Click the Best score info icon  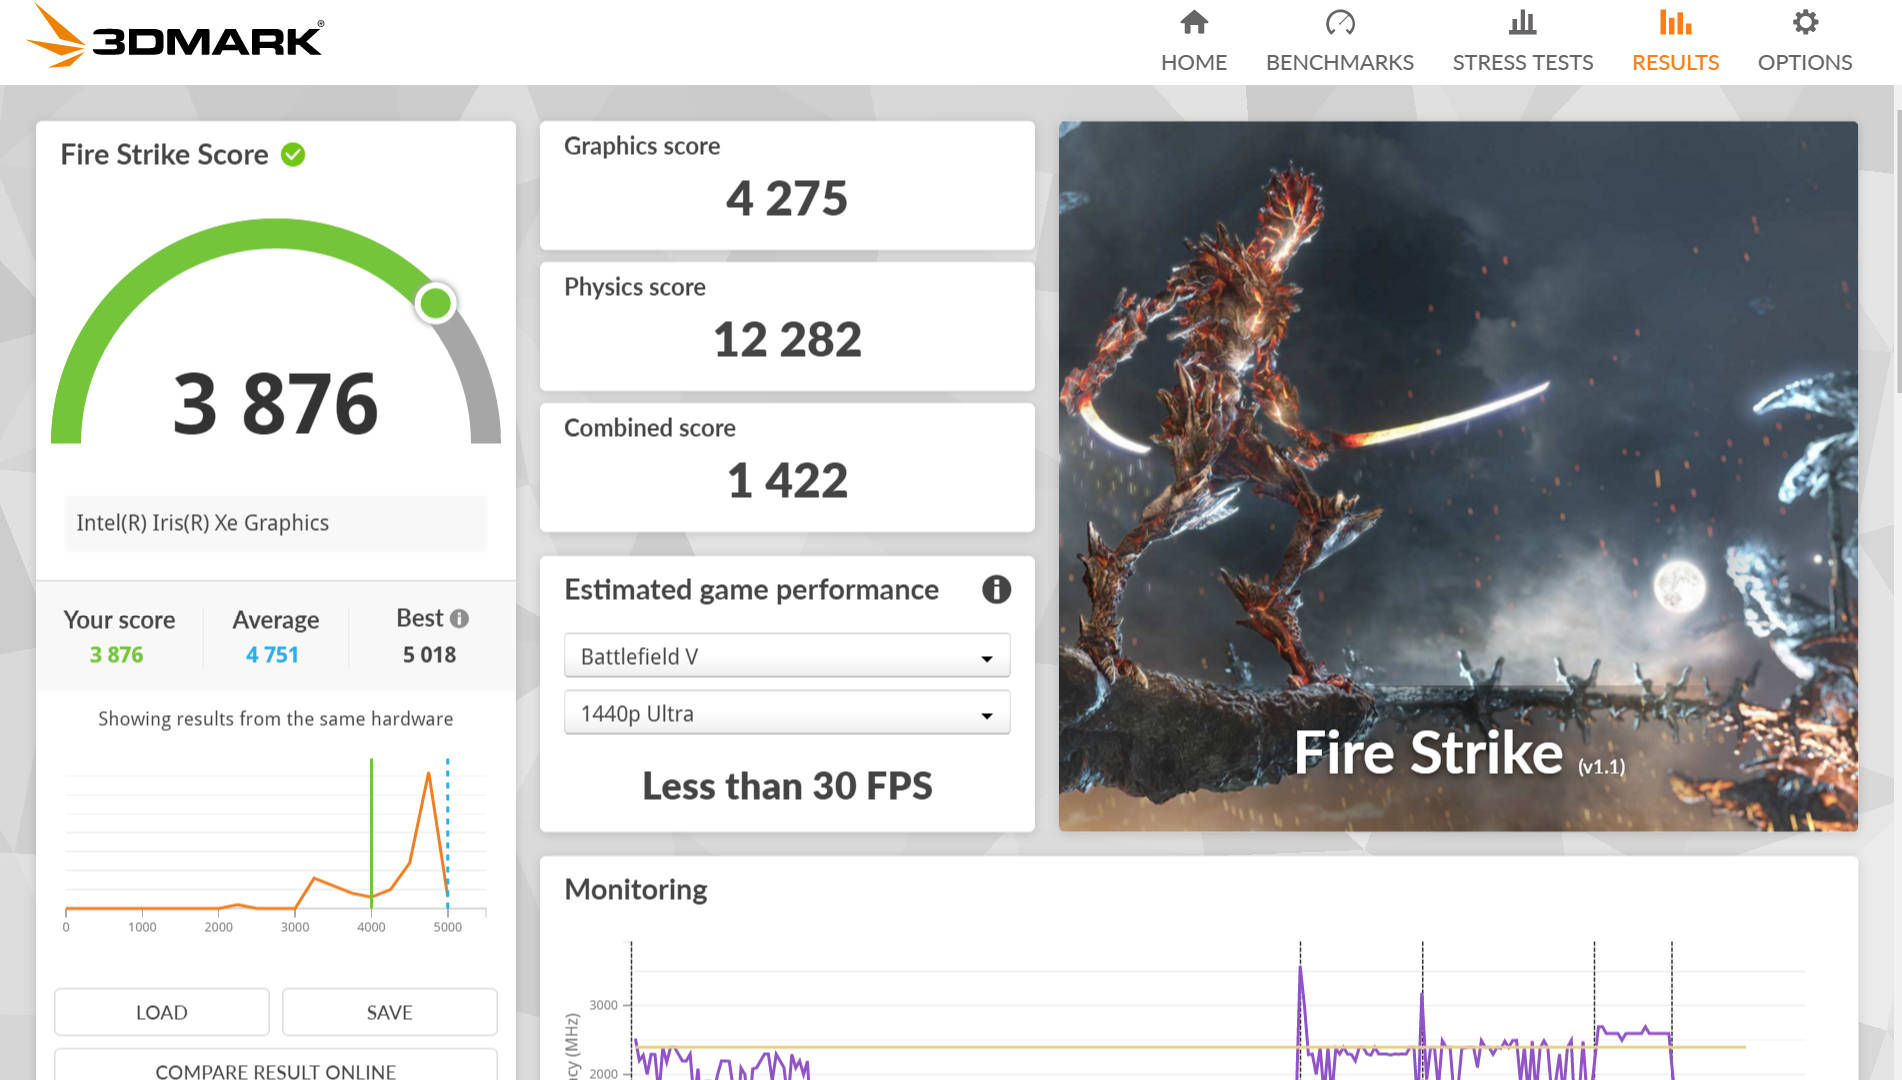click(x=459, y=619)
